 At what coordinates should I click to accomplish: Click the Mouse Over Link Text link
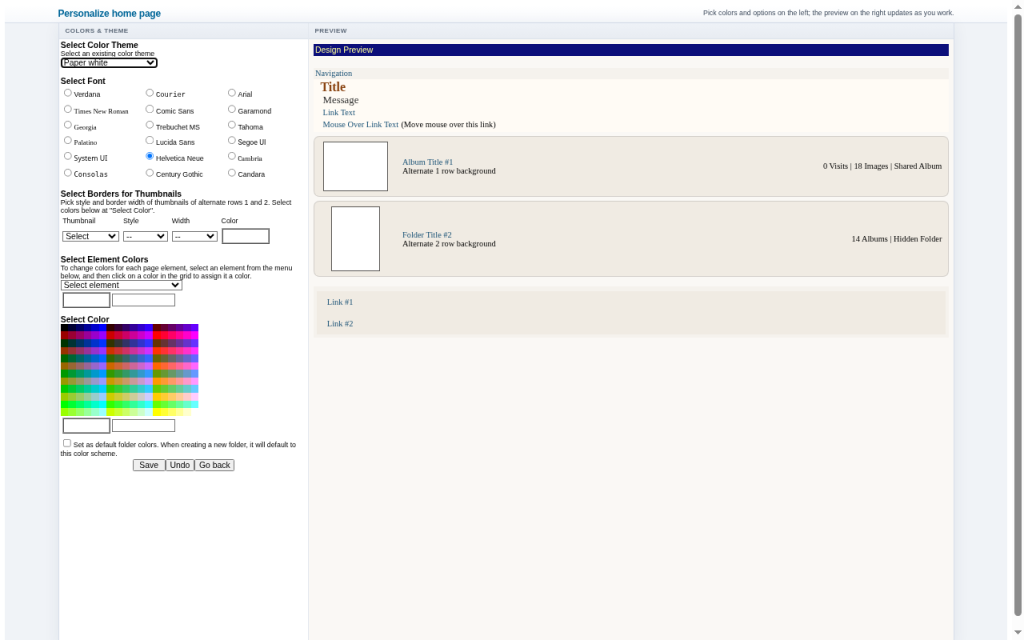pyautogui.click(x=360, y=124)
